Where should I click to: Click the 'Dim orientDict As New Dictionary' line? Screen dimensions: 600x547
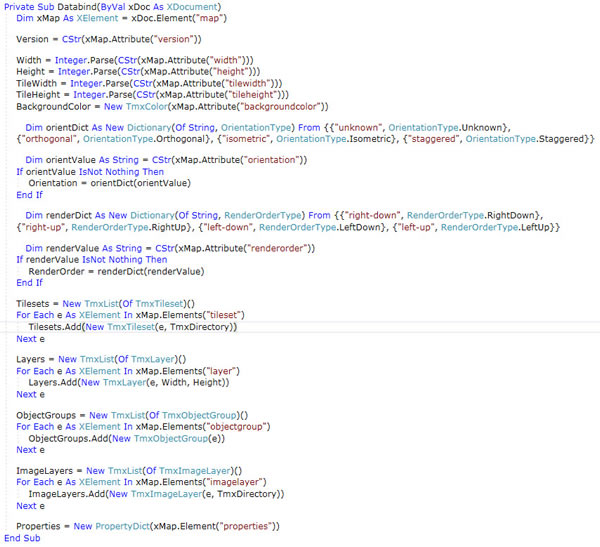(268, 127)
